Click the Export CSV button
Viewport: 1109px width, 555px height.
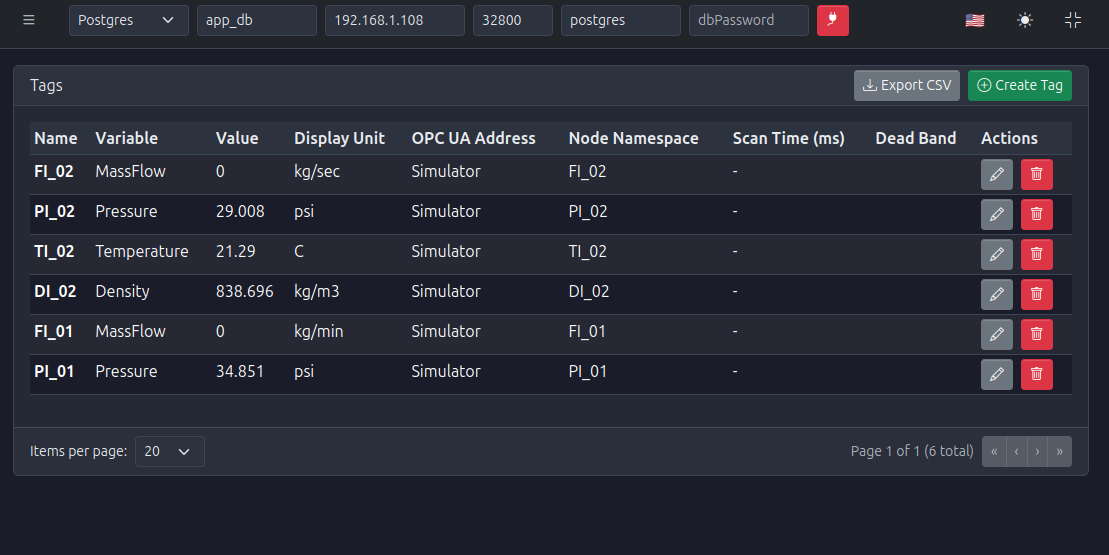coord(907,86)
